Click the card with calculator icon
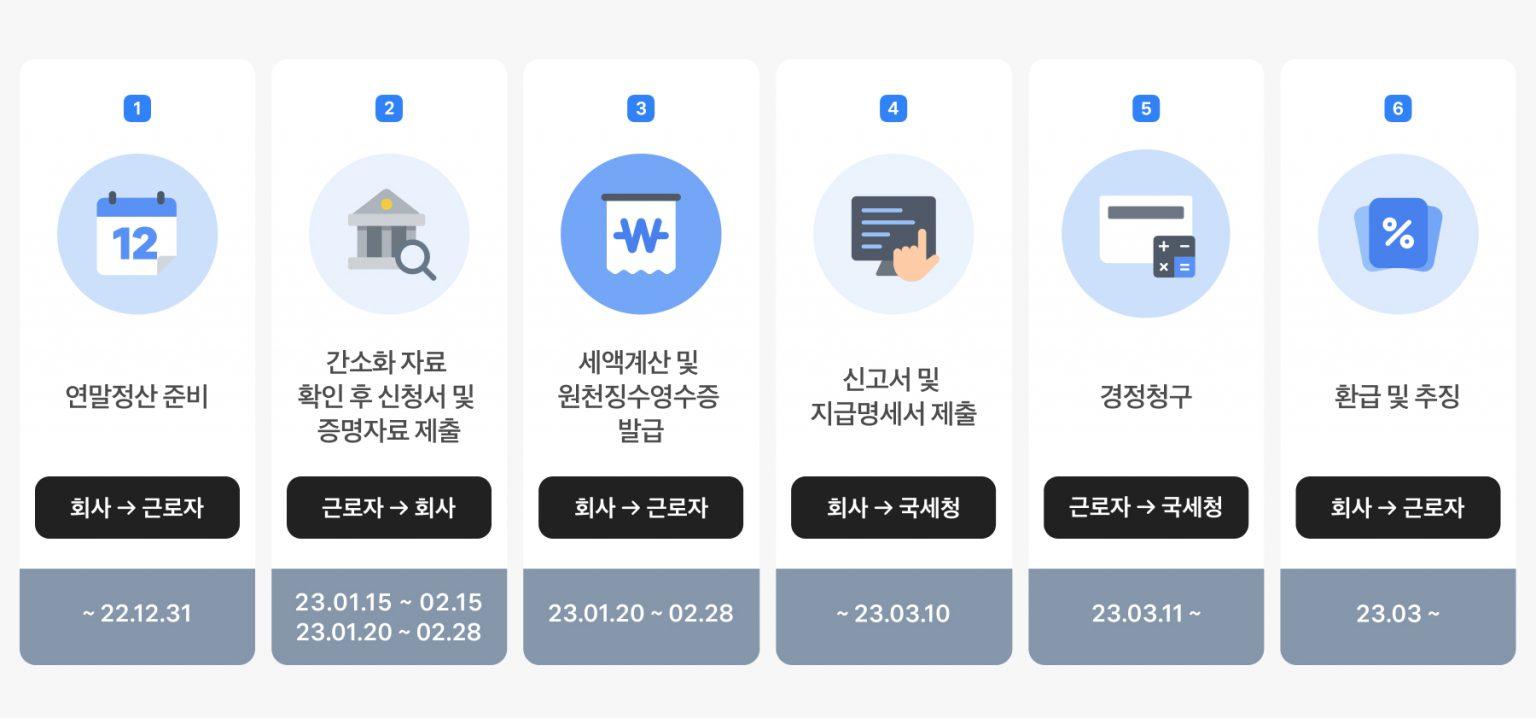The height and width of the screenshot is (718, 1536). (1146, 234)
